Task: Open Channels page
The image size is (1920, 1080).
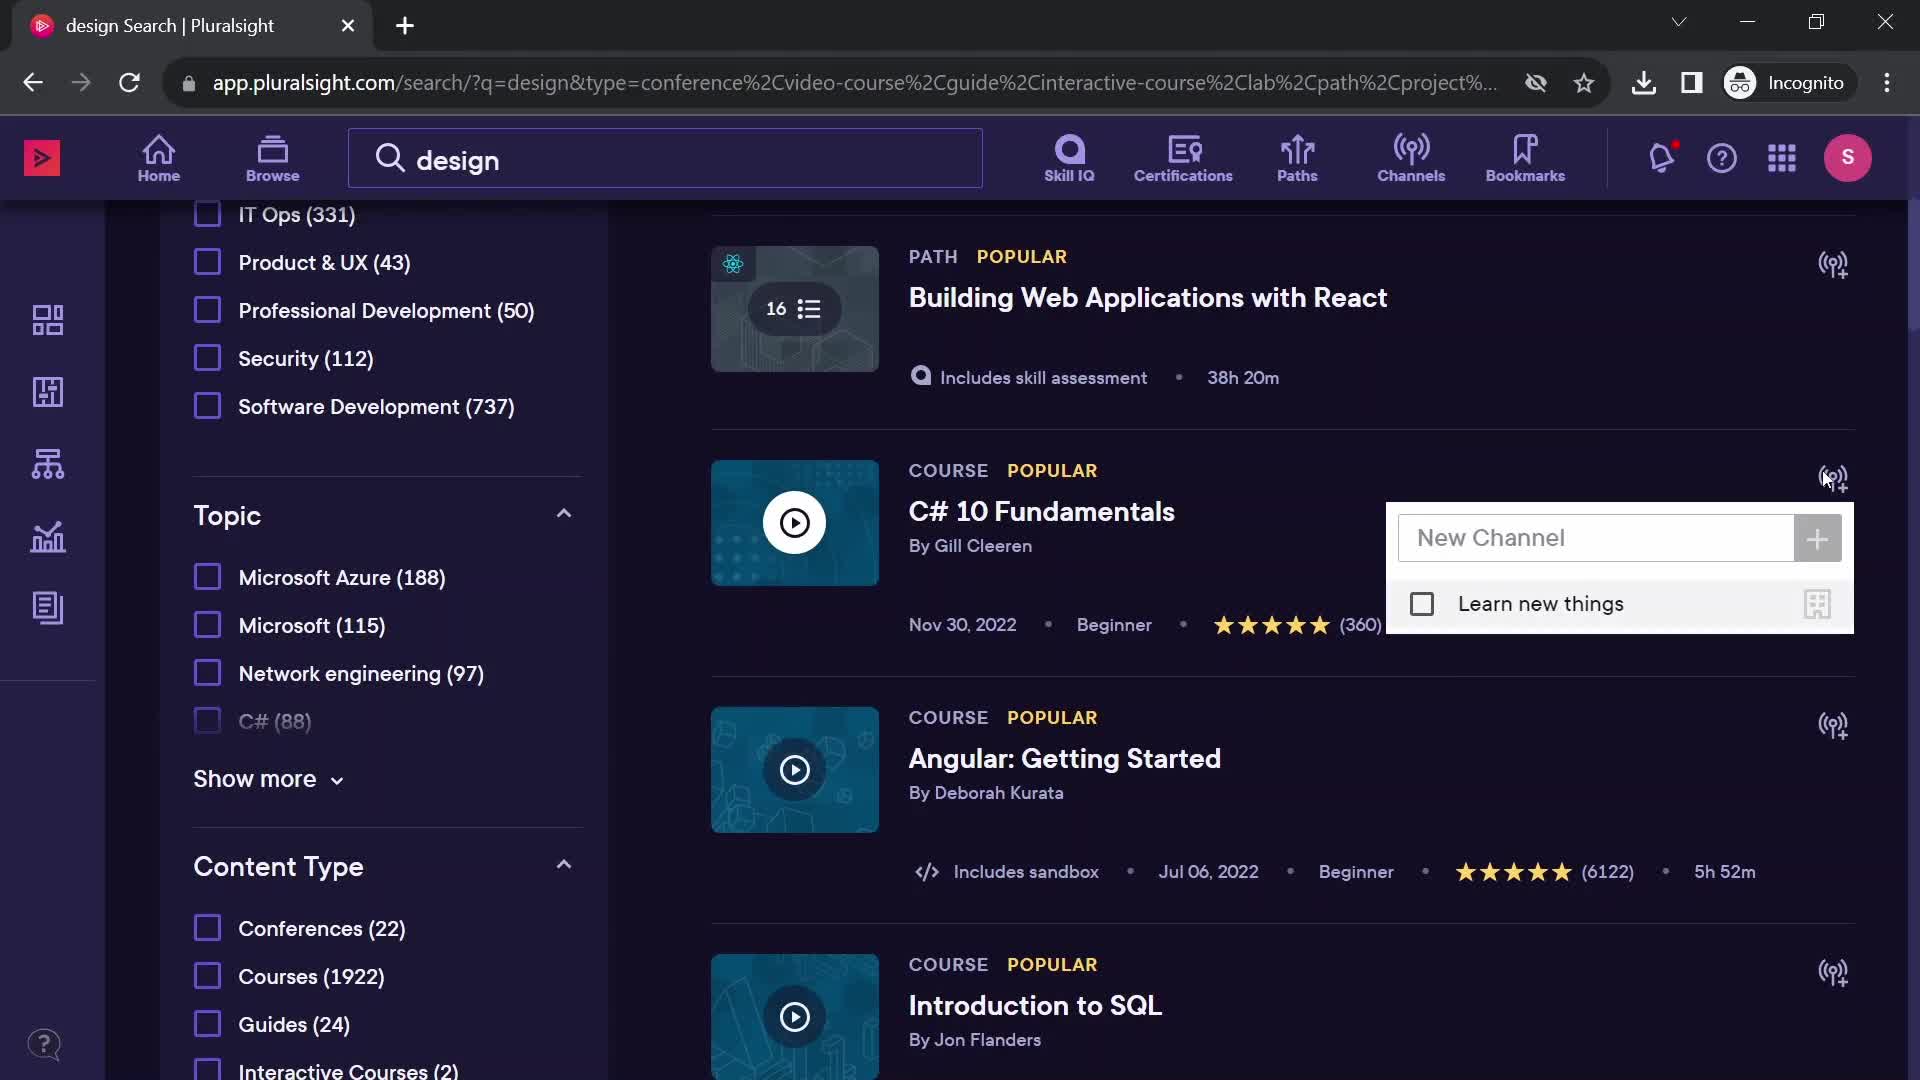Action: (1411, 158)
